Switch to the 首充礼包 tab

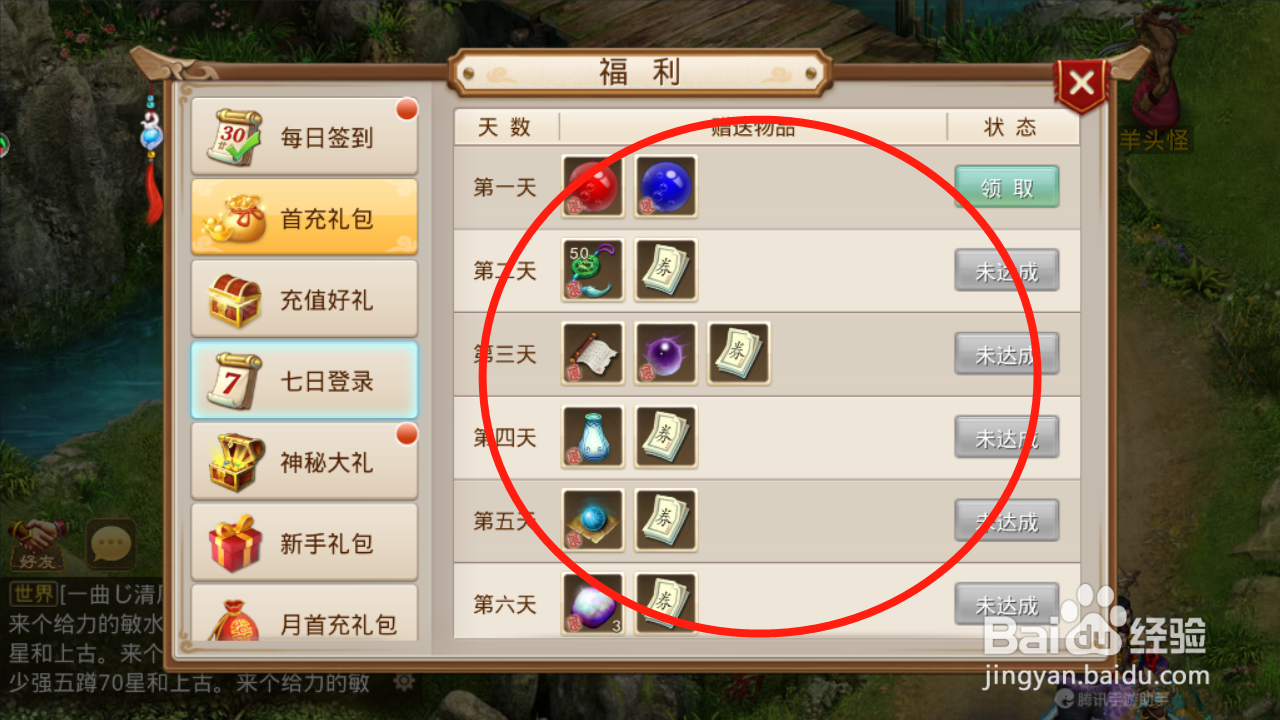[304, 218]
